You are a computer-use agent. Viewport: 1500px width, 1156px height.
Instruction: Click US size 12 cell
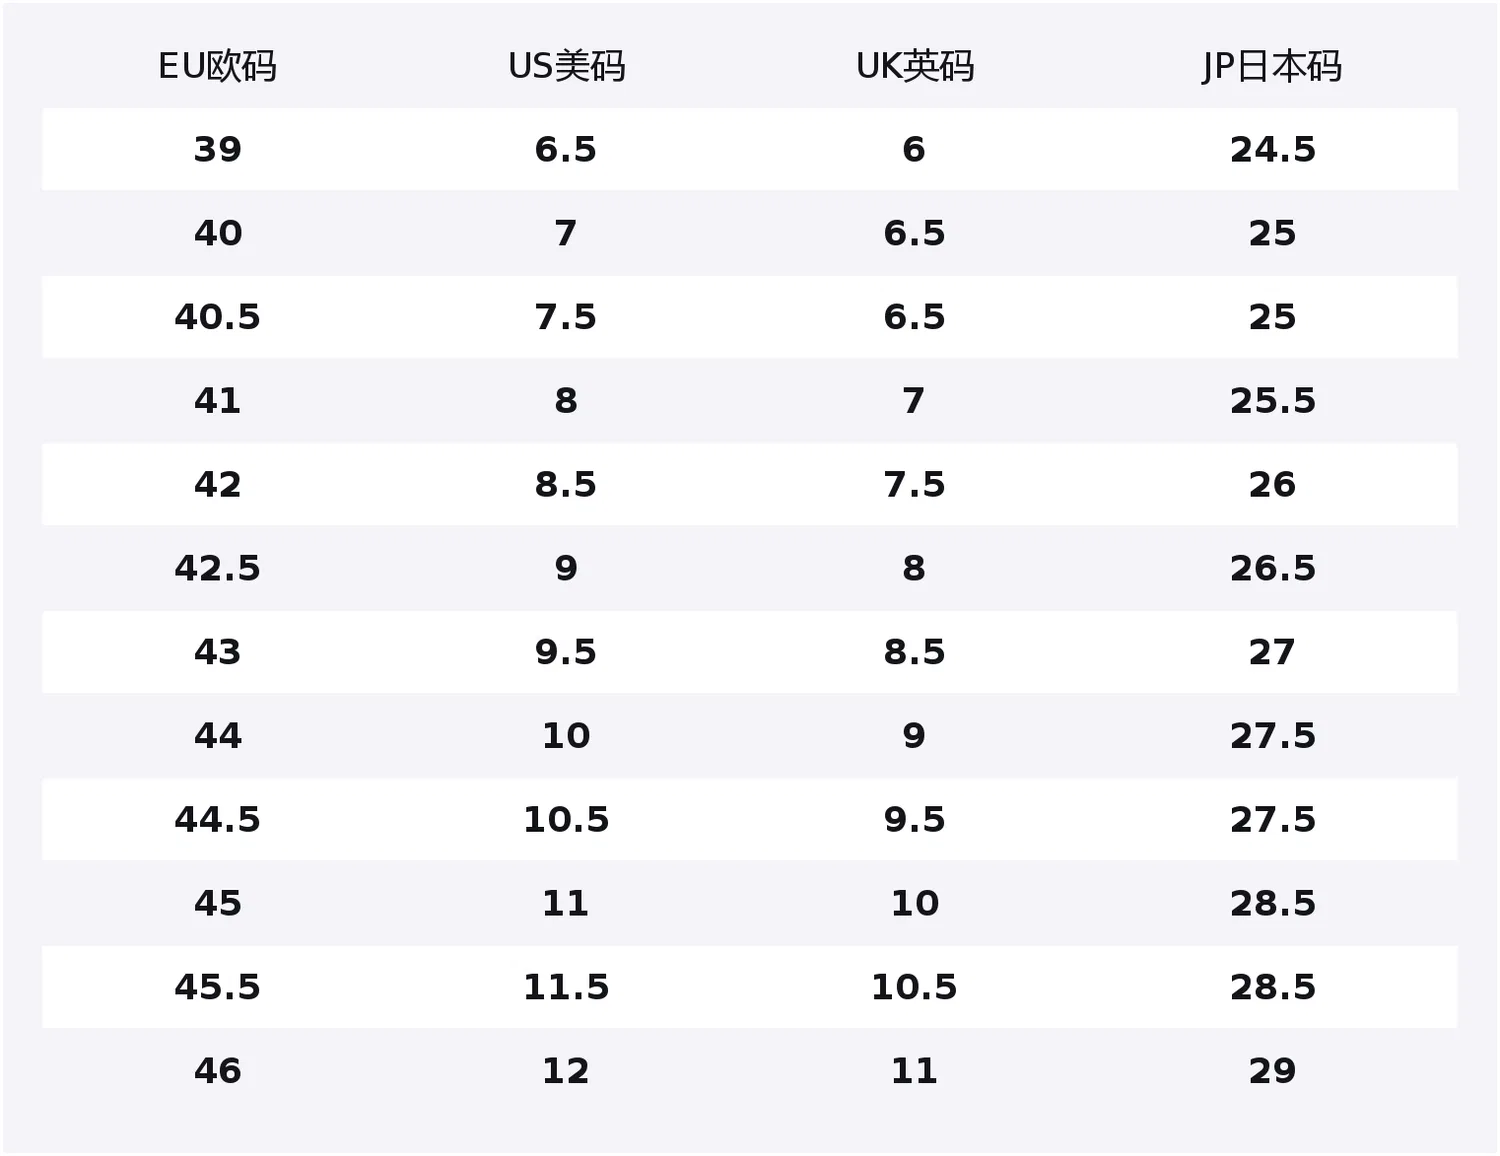click(x=566, y=1071)
